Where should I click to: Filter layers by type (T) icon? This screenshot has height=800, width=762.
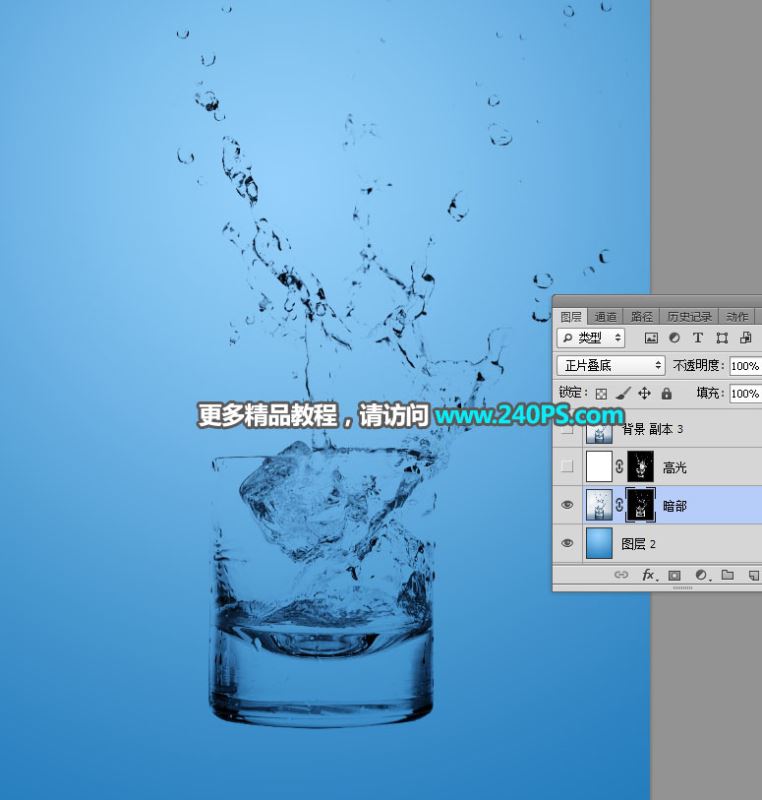click(x=698, y=338)
